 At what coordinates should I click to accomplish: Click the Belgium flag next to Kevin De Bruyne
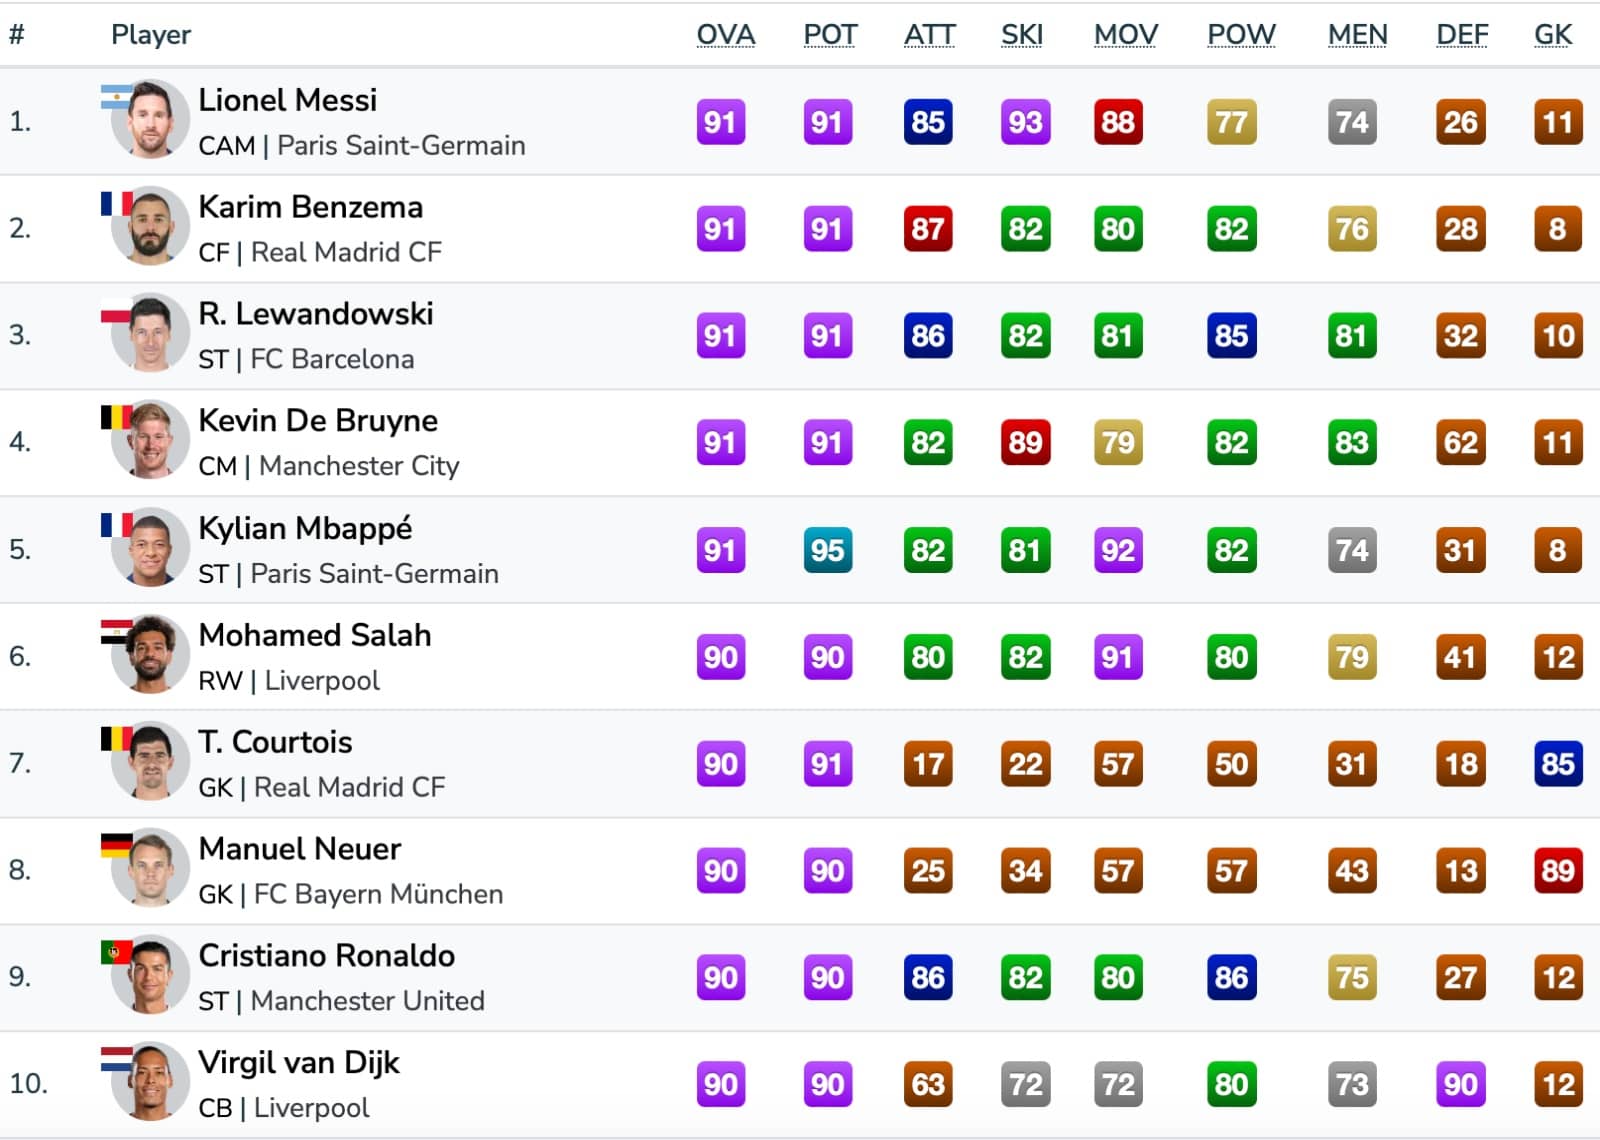(116, 417)
